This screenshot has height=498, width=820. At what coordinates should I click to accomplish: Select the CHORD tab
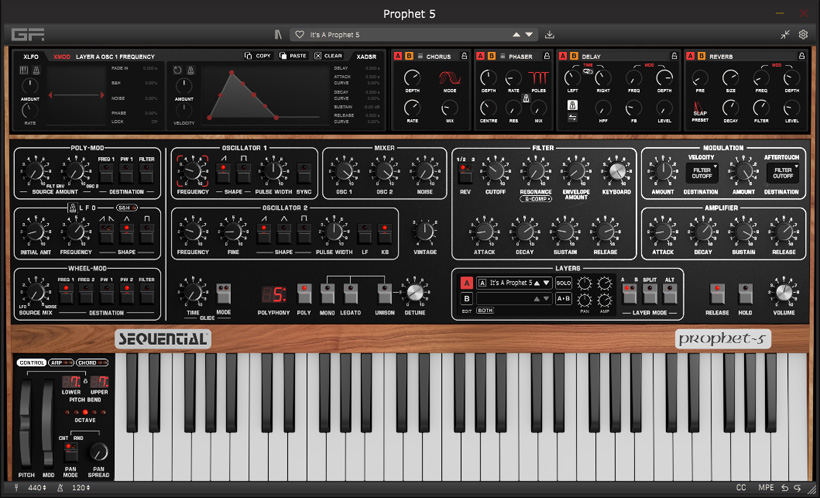[x=93, y=363]
